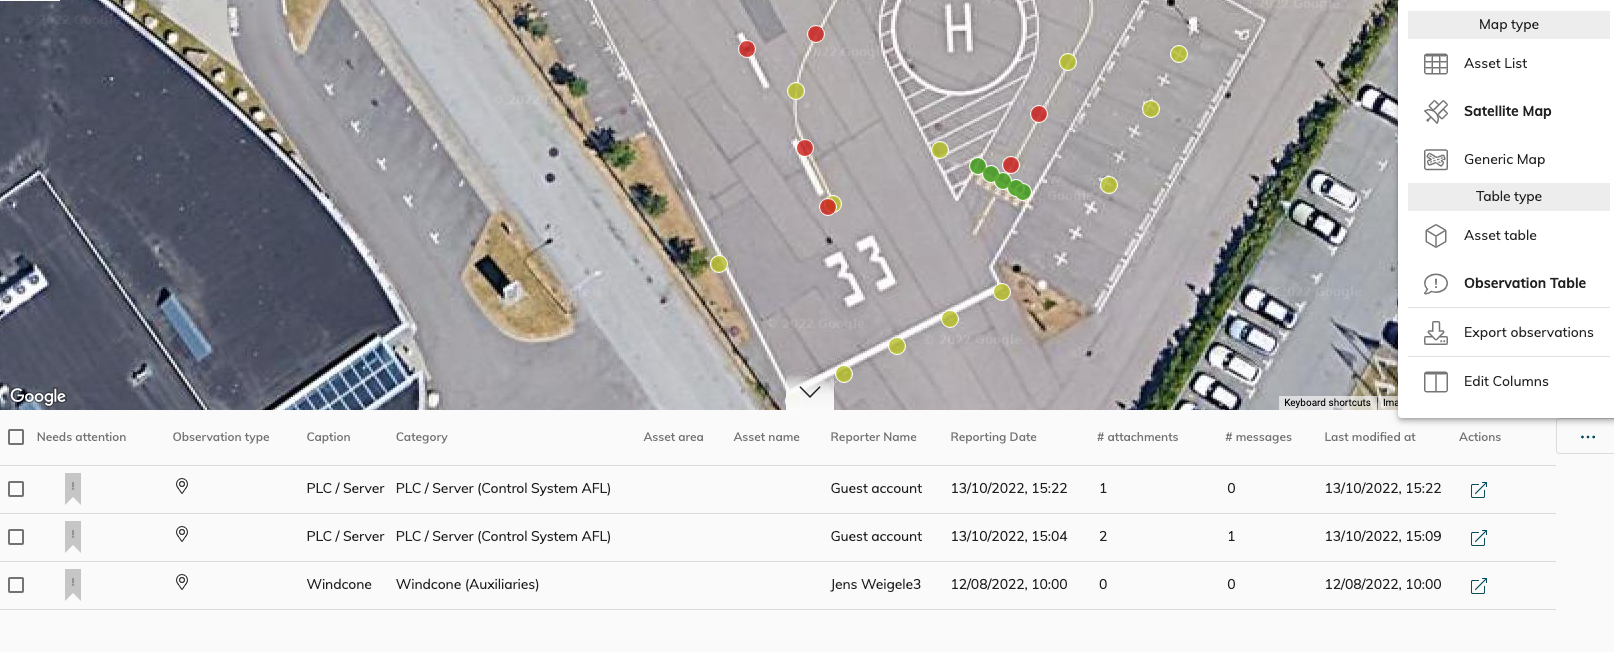Check the Windcone row checkbox
This screenshot has height=652, width=1614.
pos(16,585)
